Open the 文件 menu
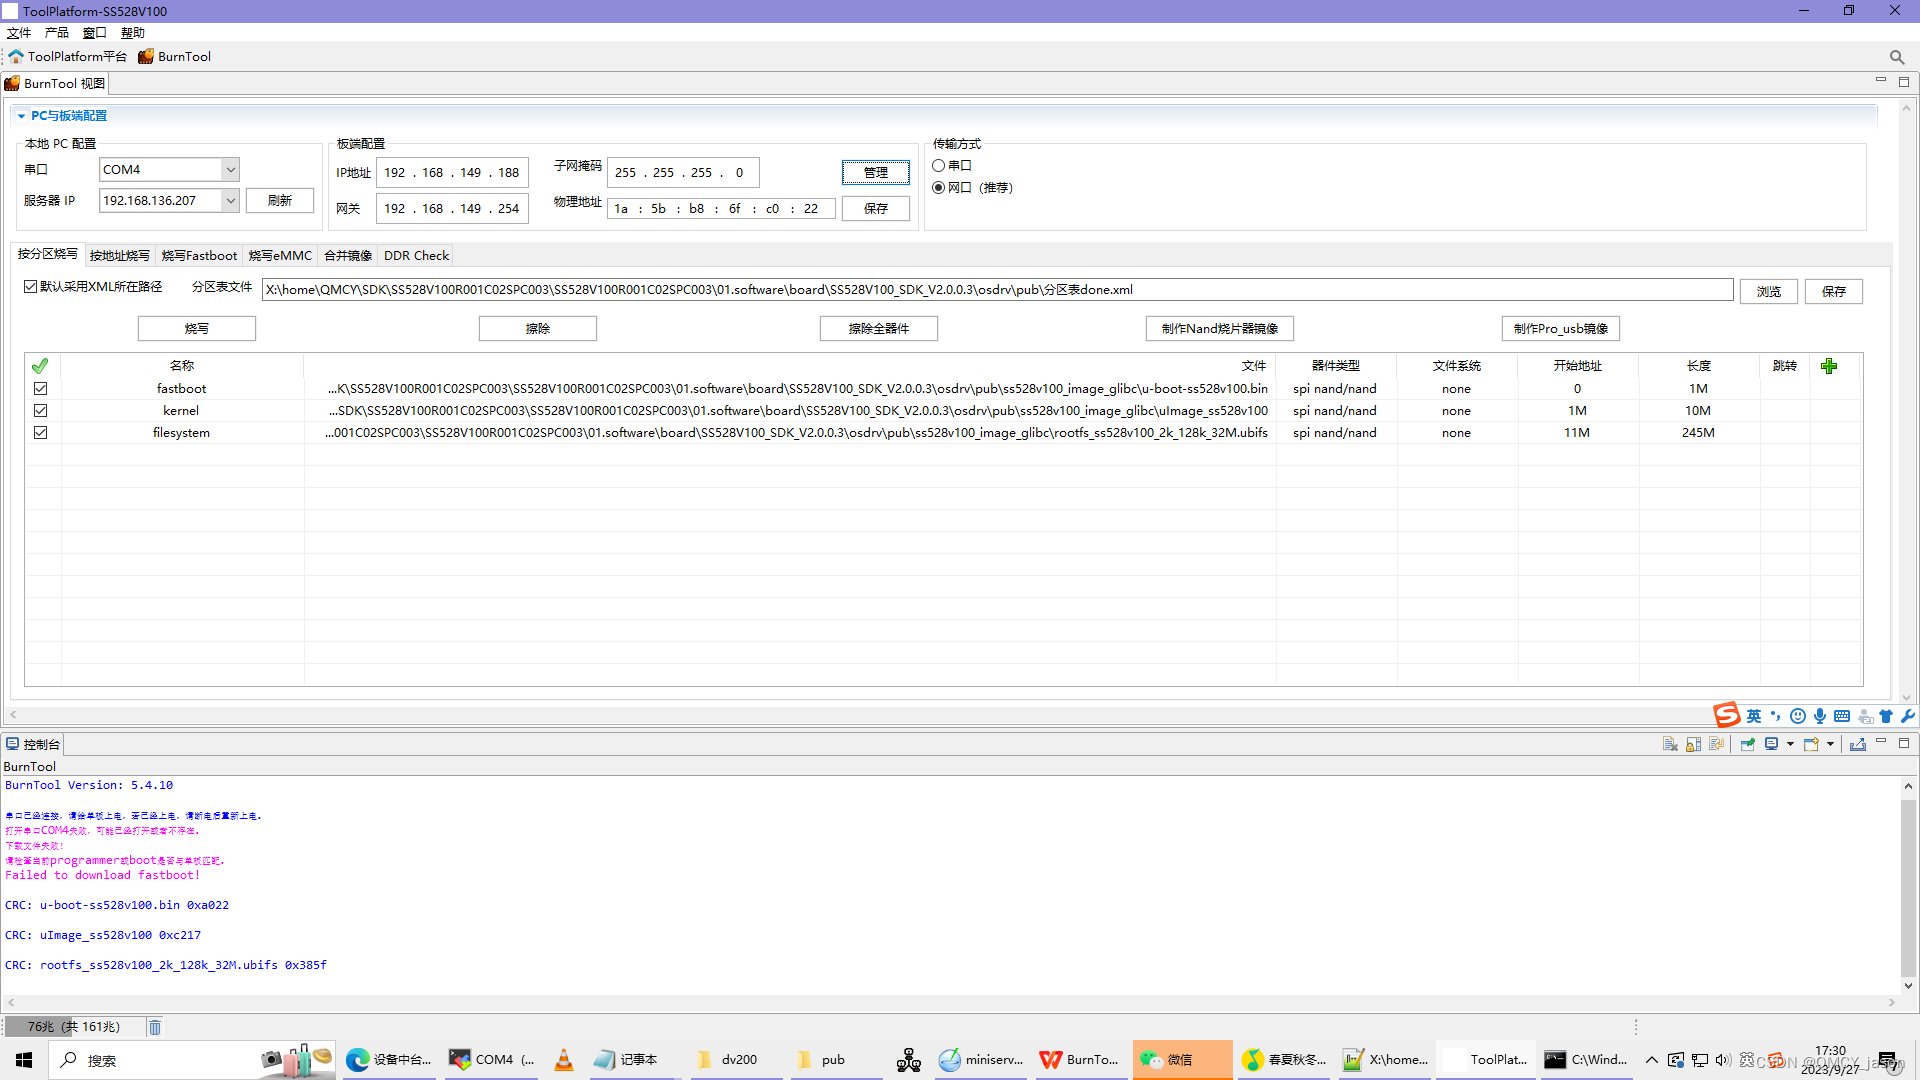This screenshot has width=1920, height=1080. (19, 33)
